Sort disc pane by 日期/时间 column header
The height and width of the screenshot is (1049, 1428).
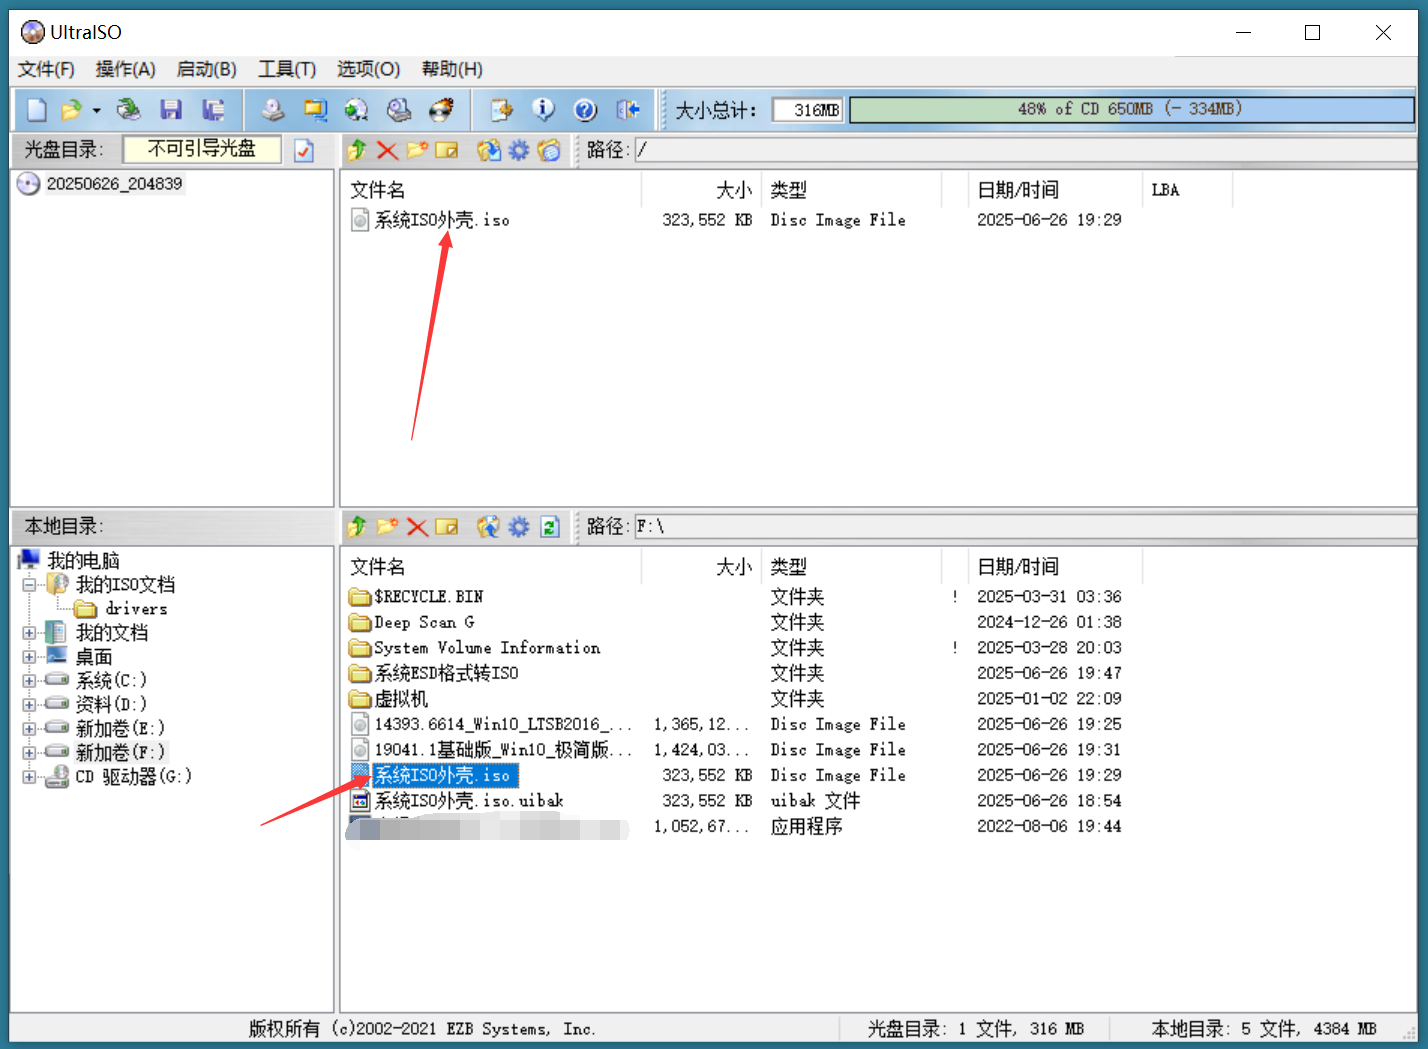pos(1055,190)
